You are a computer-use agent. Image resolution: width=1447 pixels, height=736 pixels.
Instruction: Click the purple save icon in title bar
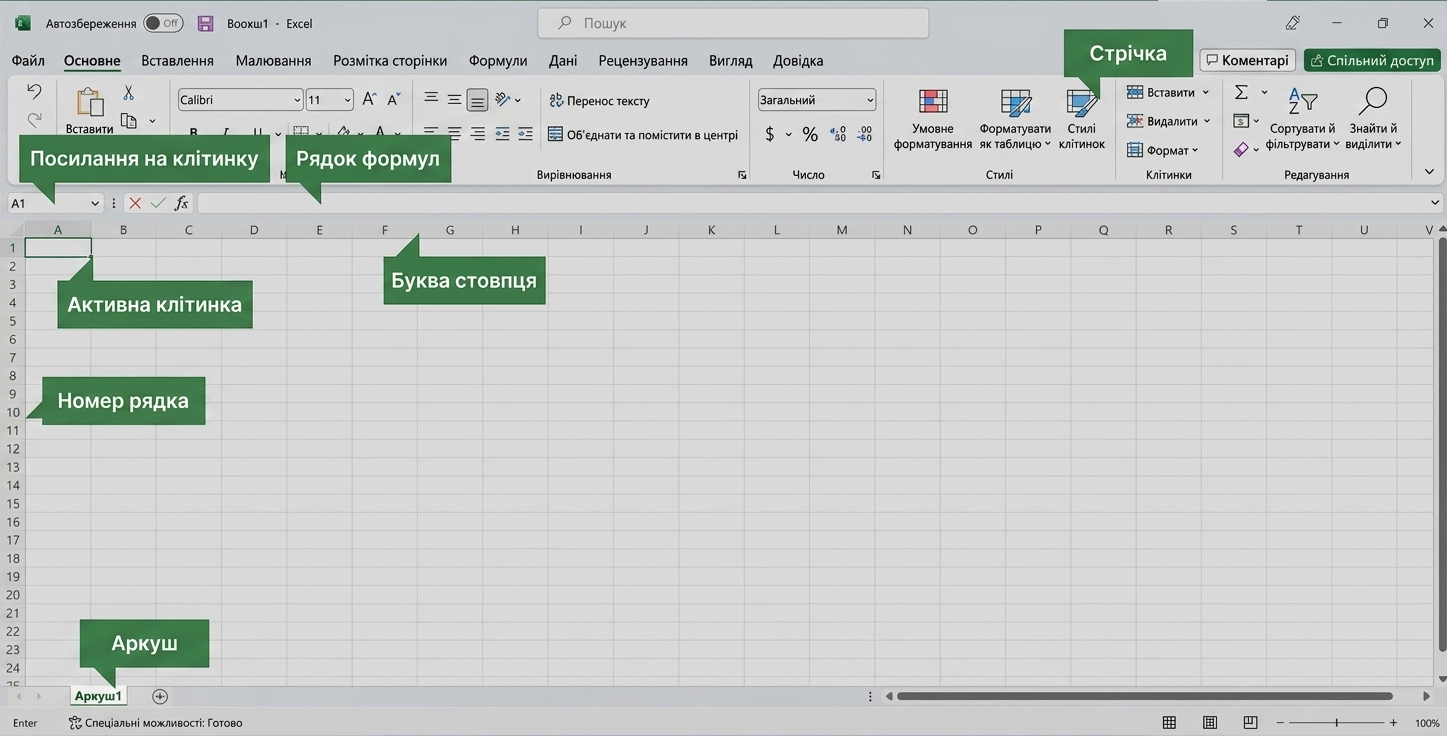click(206, 23)
